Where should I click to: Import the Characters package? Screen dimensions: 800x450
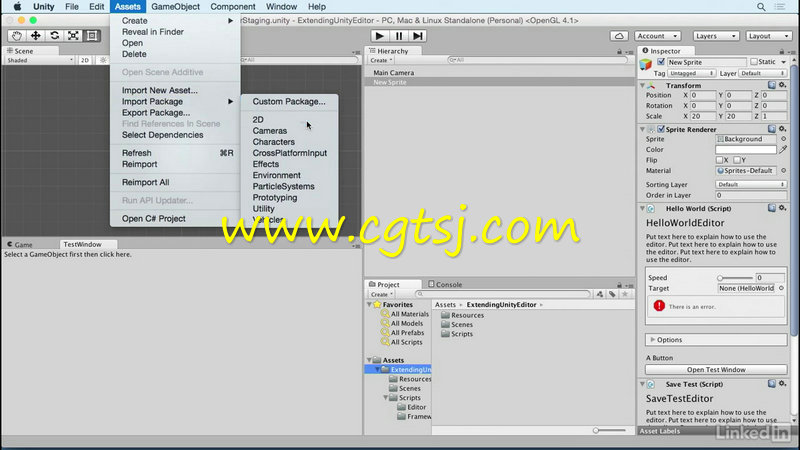(x=289, y=142)
